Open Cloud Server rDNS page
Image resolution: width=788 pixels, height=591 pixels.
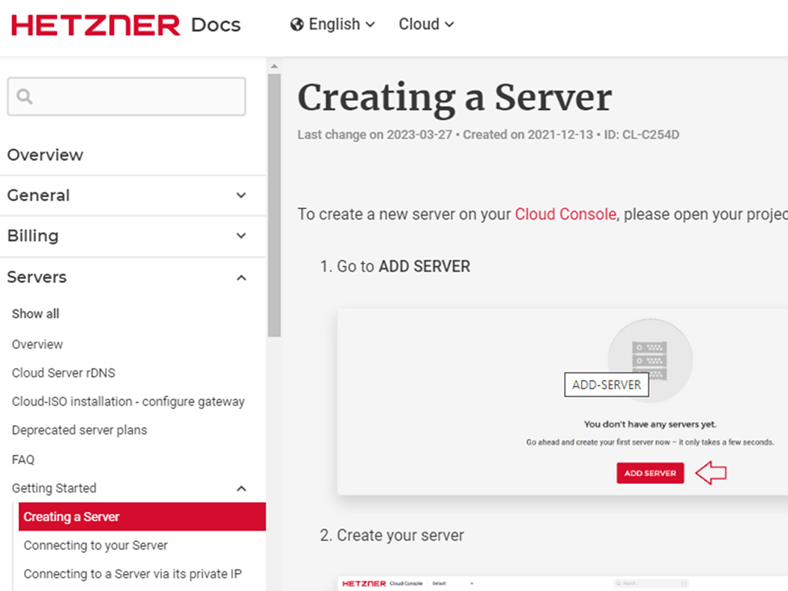click(x=63, y=373)
